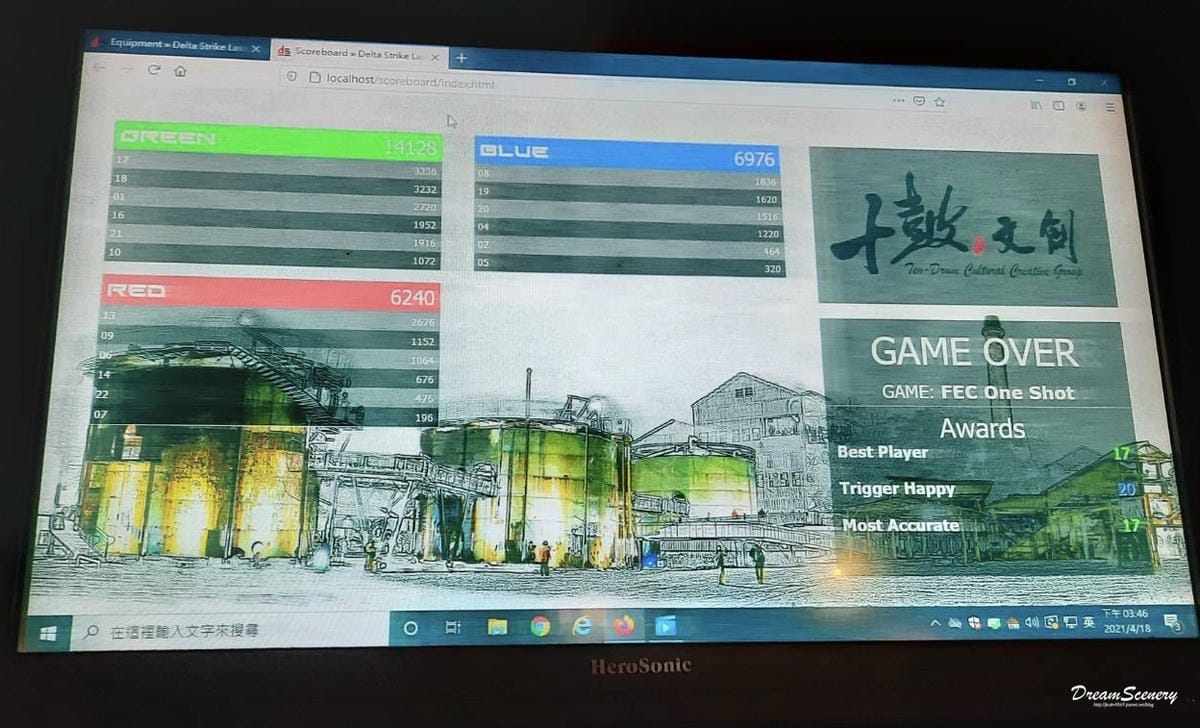The image size is (1200, 728).
Task: Click the browser back arrow
Action: (98, 68)
